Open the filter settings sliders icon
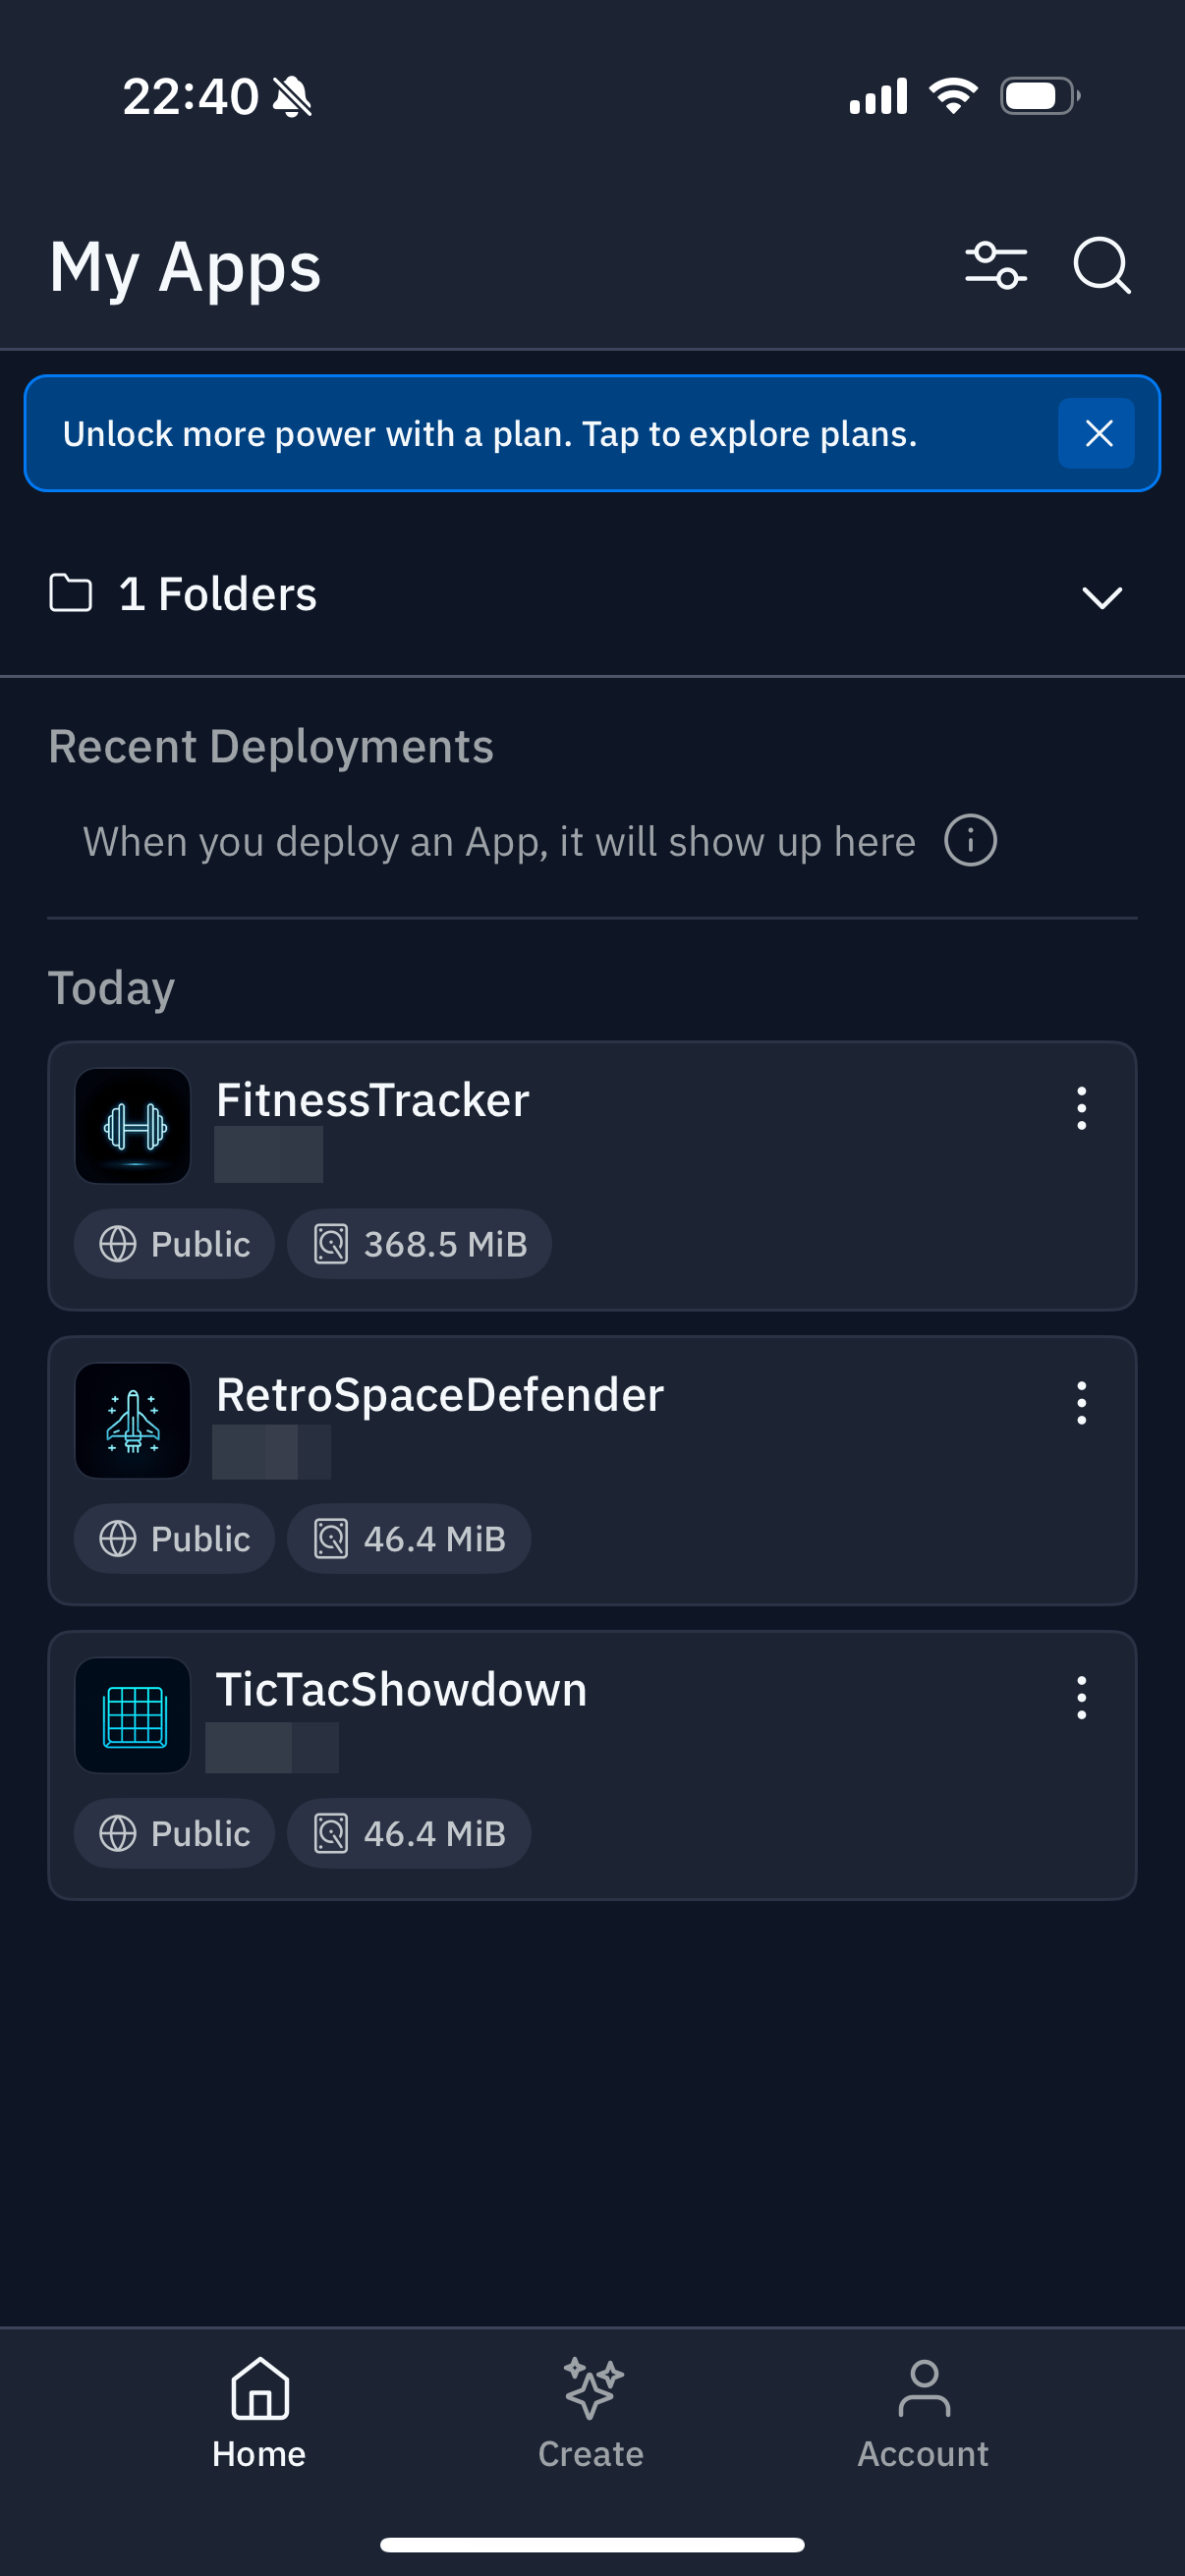The height and width of the screenshot is (2576, 1185). click(996, 266)
